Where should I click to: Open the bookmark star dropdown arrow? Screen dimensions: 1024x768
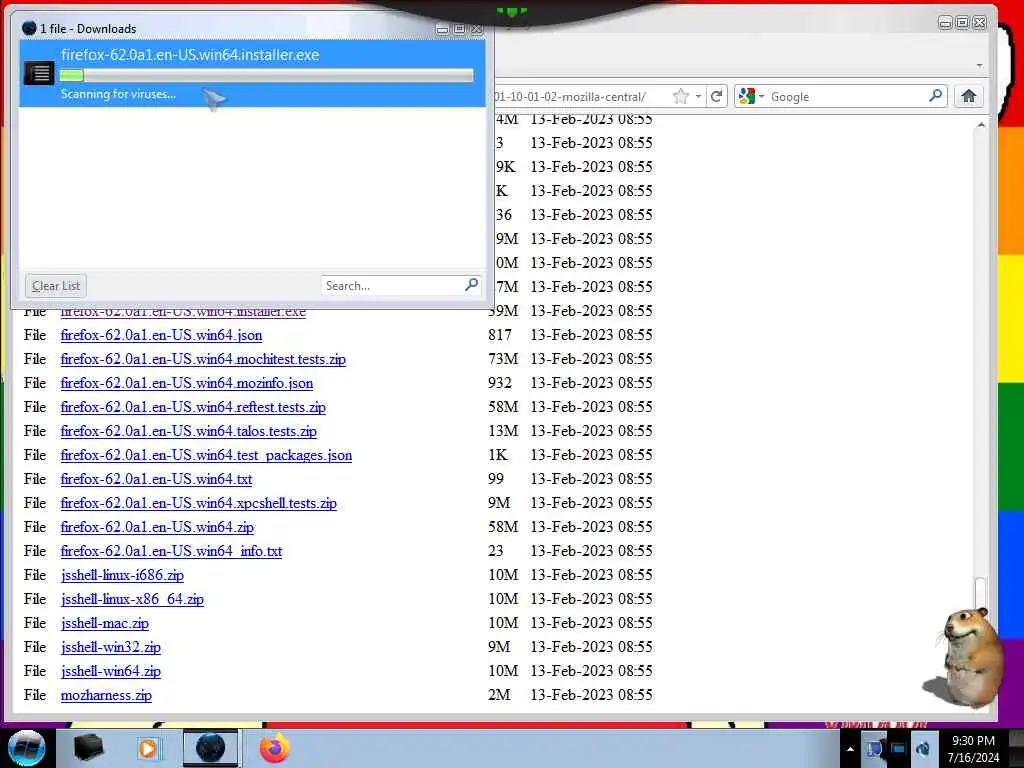pyautogui.click(x=698, y=97)
